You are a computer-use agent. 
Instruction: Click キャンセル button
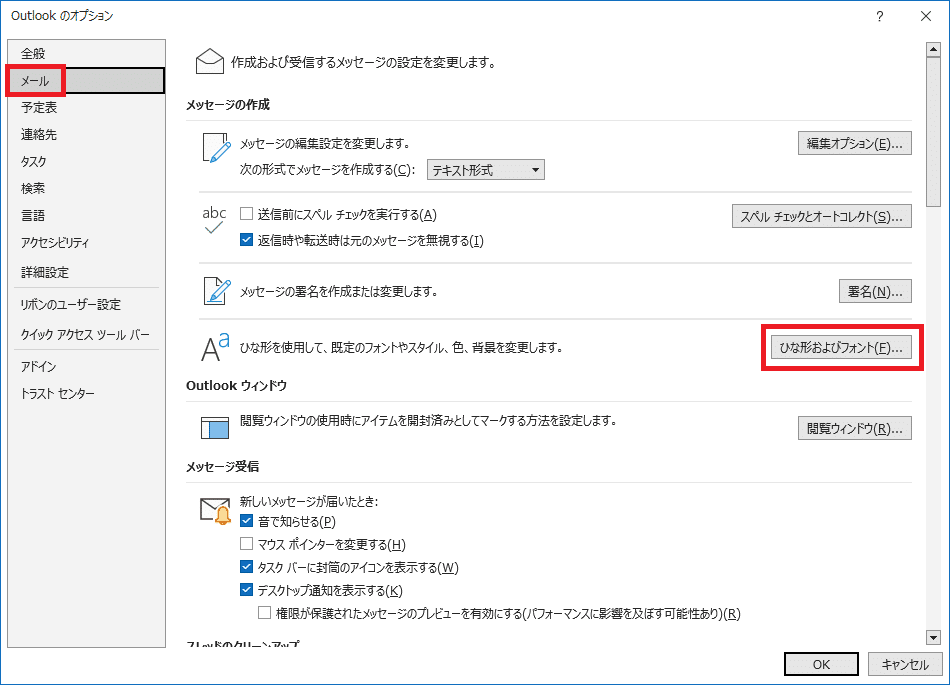tap(905, 664)
